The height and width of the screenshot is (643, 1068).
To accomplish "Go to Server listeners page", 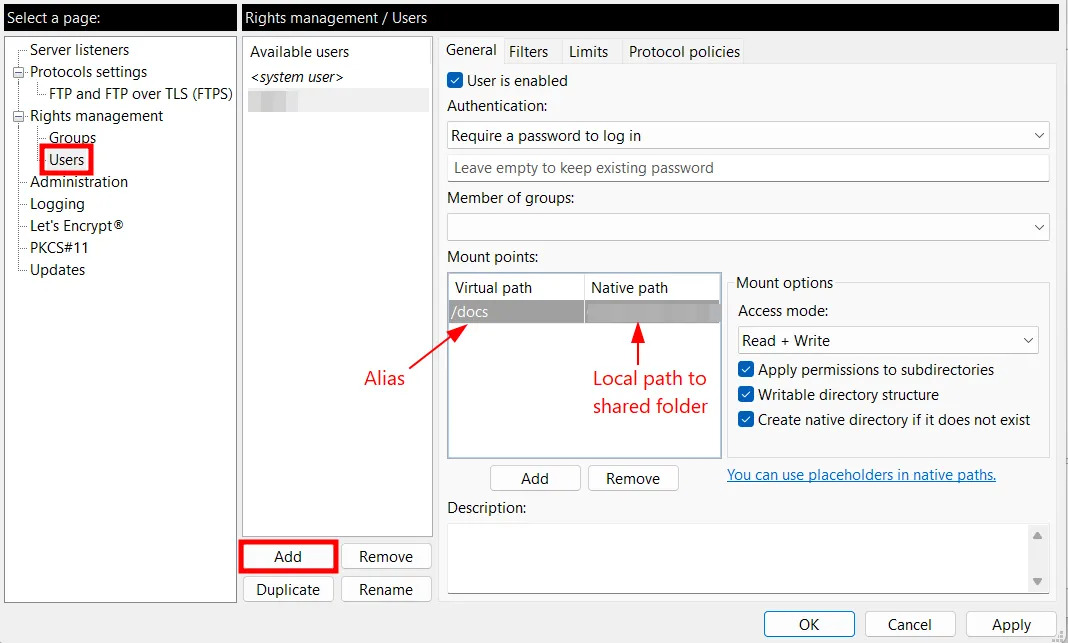I will click(79, 50).
